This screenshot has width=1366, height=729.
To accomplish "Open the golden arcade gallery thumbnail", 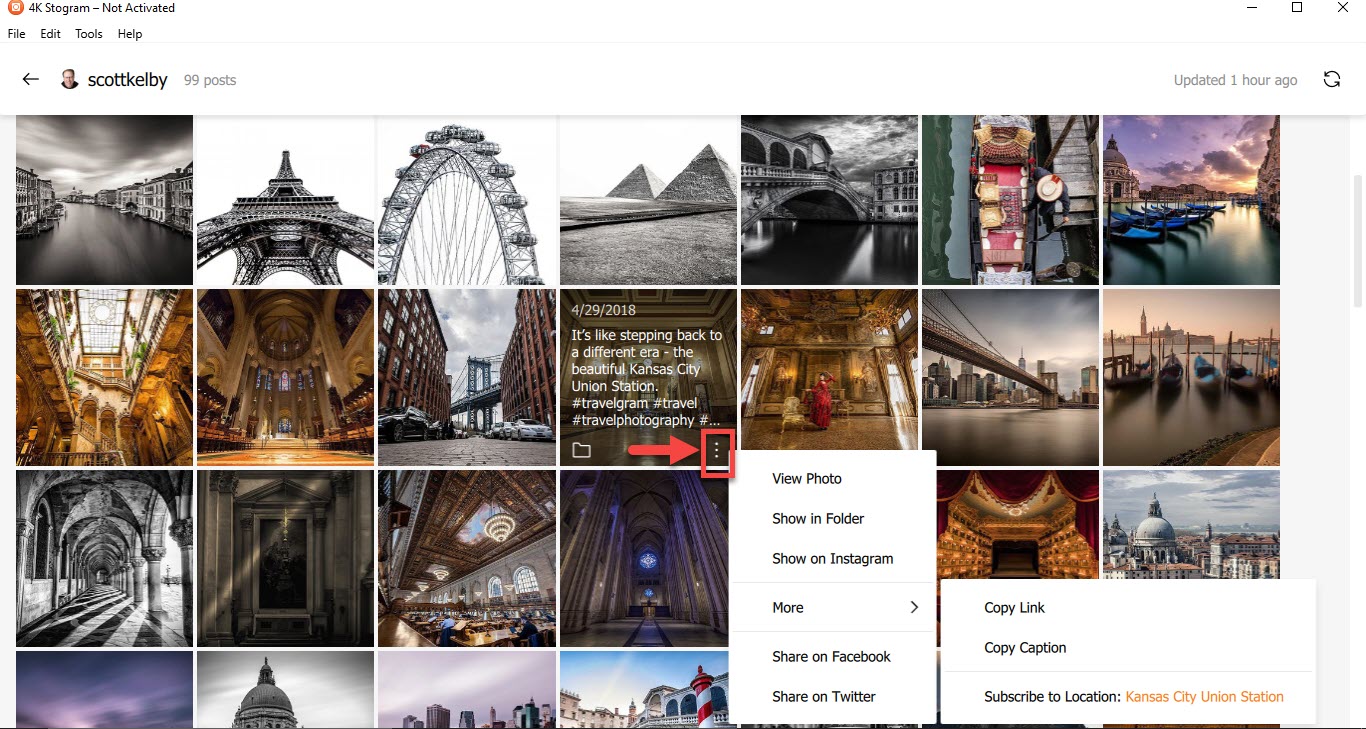I will (104, 378).
